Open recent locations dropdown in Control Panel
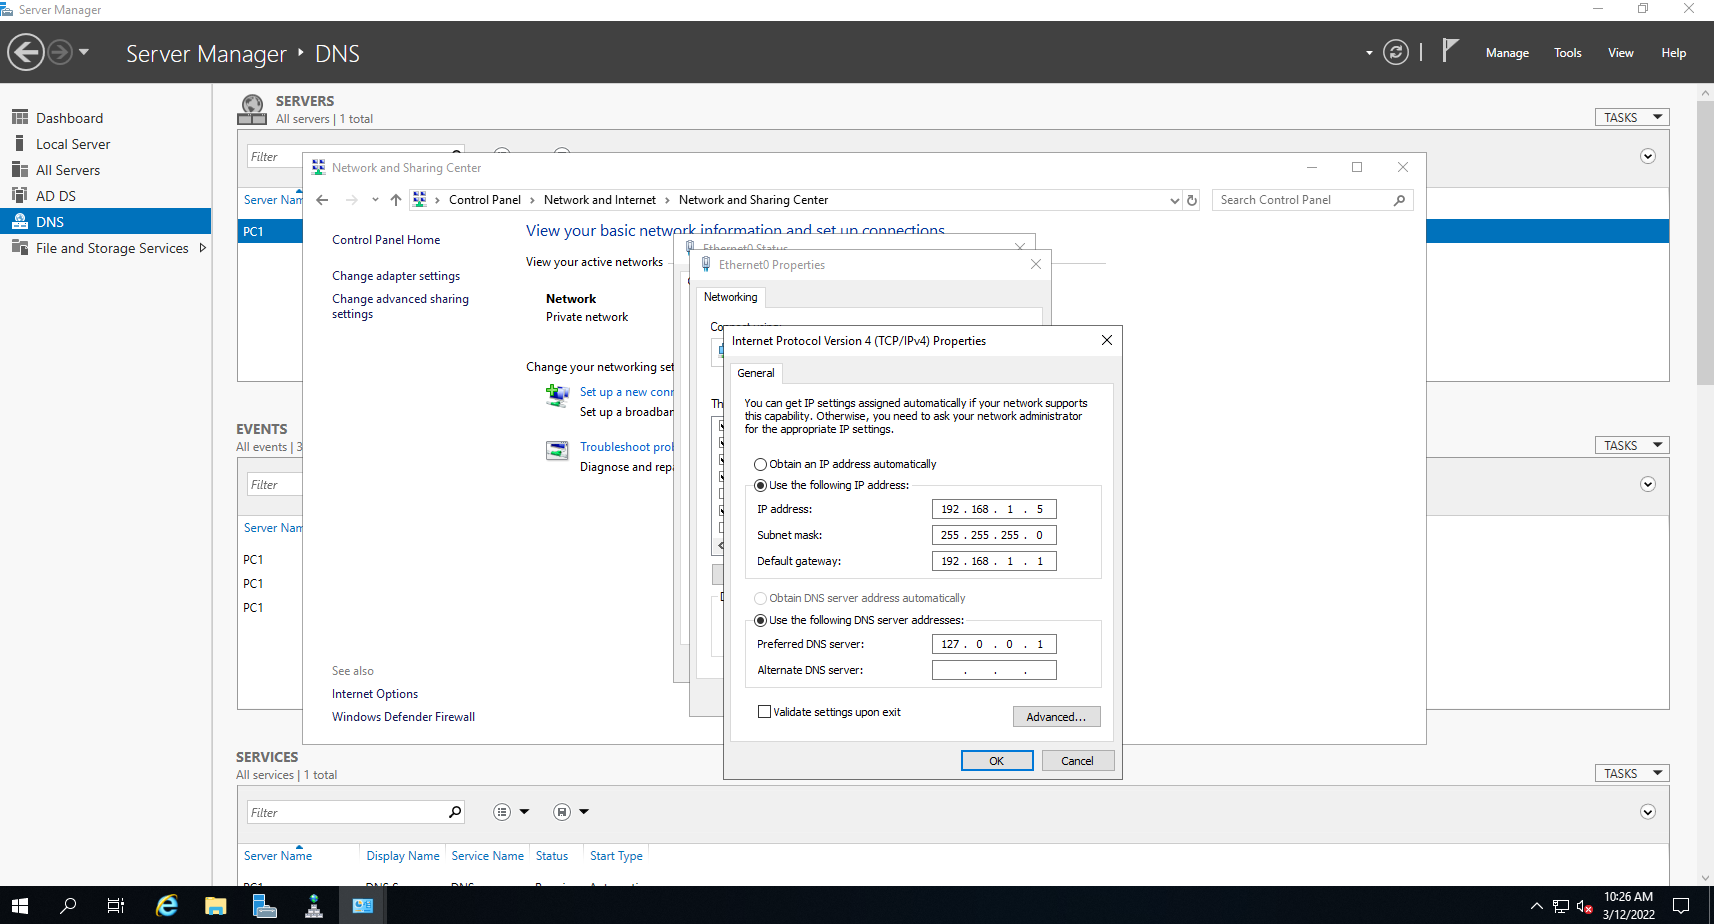 [375, 200]
